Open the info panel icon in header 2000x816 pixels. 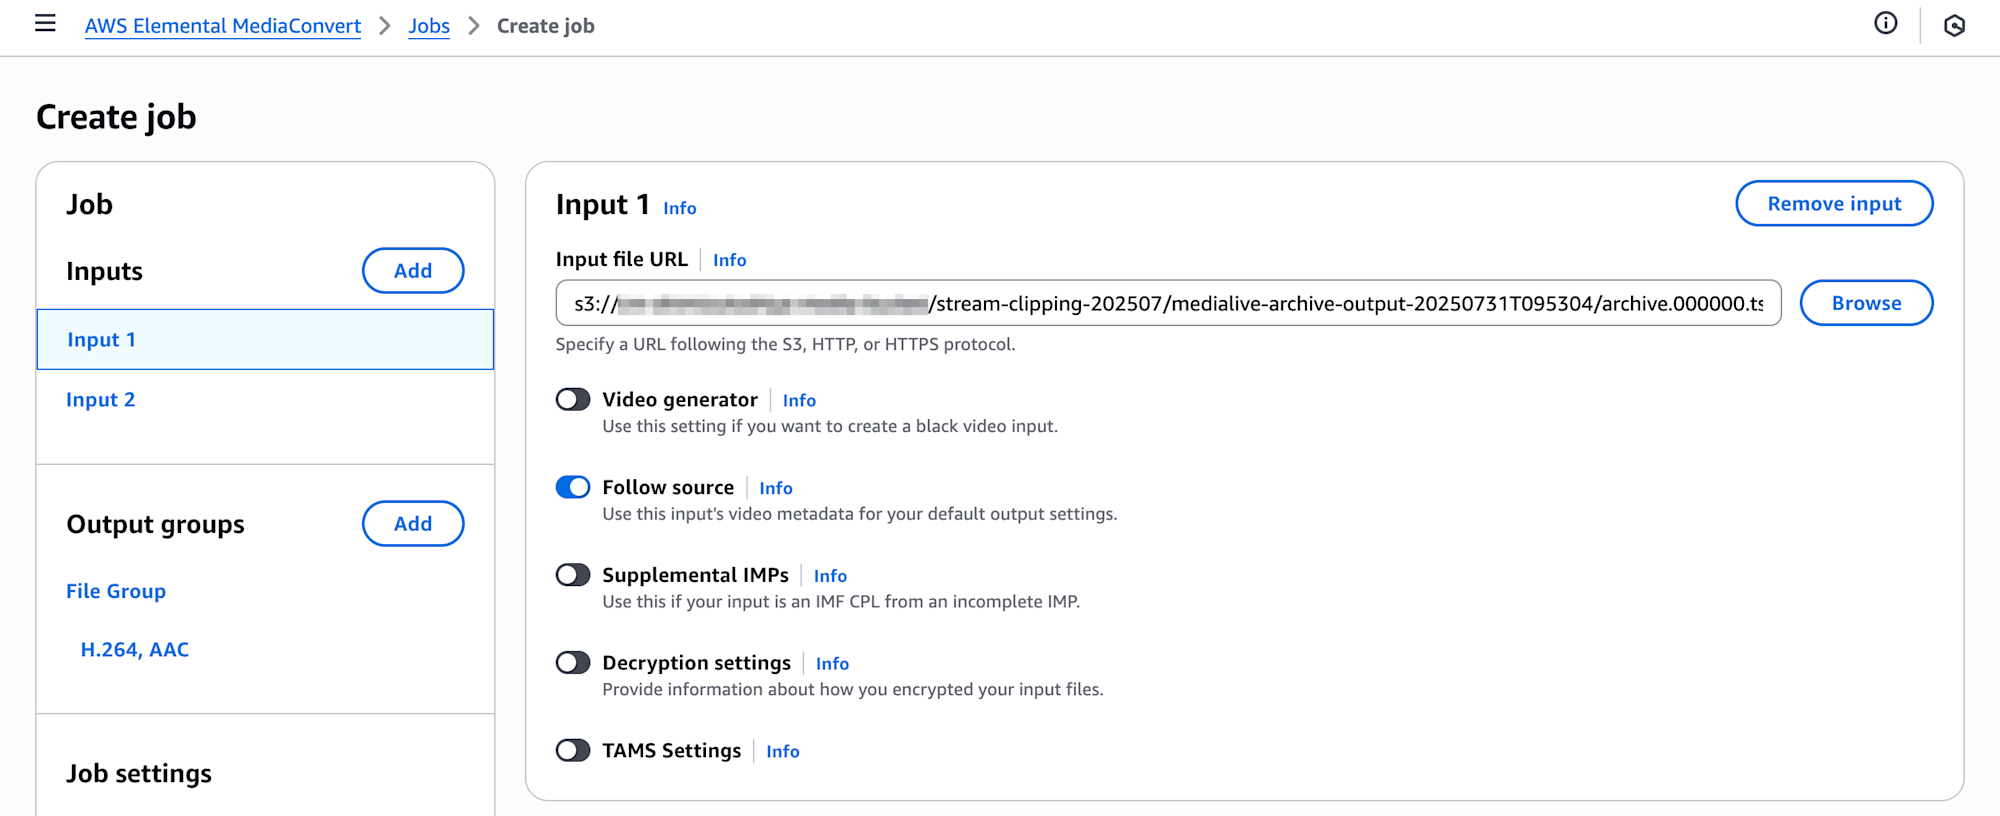(1886, 24)
